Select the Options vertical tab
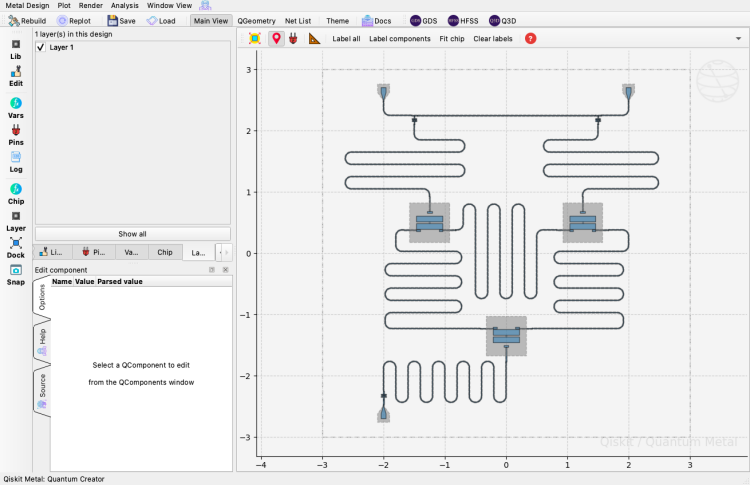750x485 pixels. coord(42,297)
